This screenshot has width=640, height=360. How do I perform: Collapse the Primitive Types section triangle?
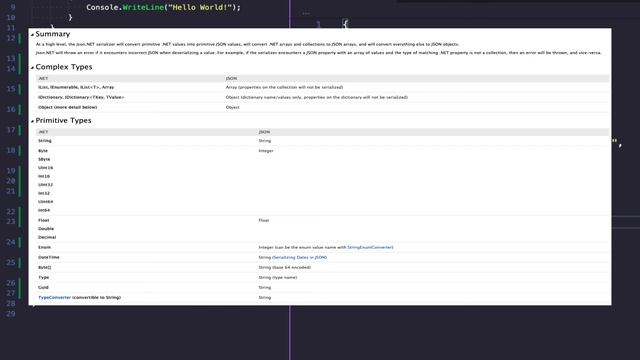click(x=32, y=121)
